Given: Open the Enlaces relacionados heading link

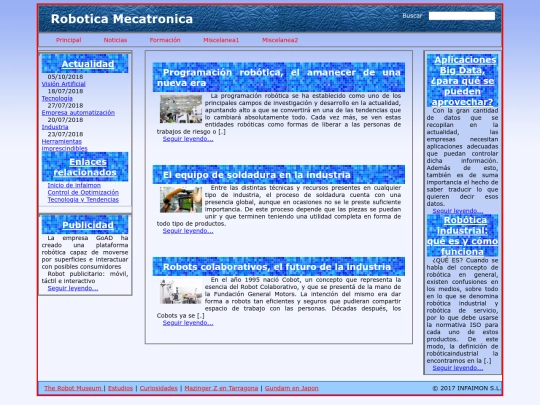Looking at the screenshot, I should [x=85, y=167].
